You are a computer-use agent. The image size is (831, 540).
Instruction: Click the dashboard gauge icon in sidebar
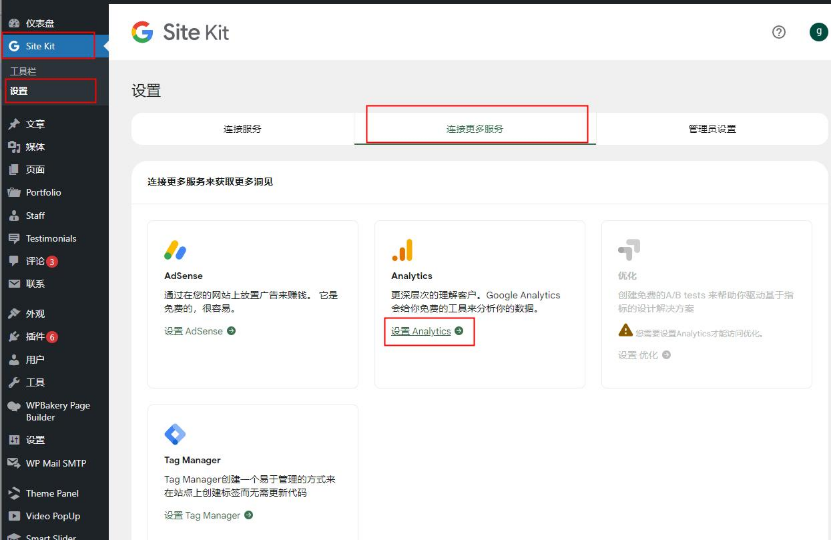(14, 23)
